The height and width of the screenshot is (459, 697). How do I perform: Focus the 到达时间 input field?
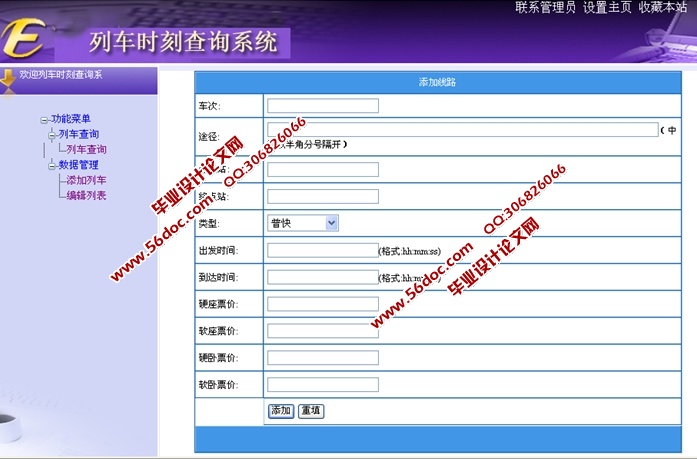coord(323,277)
